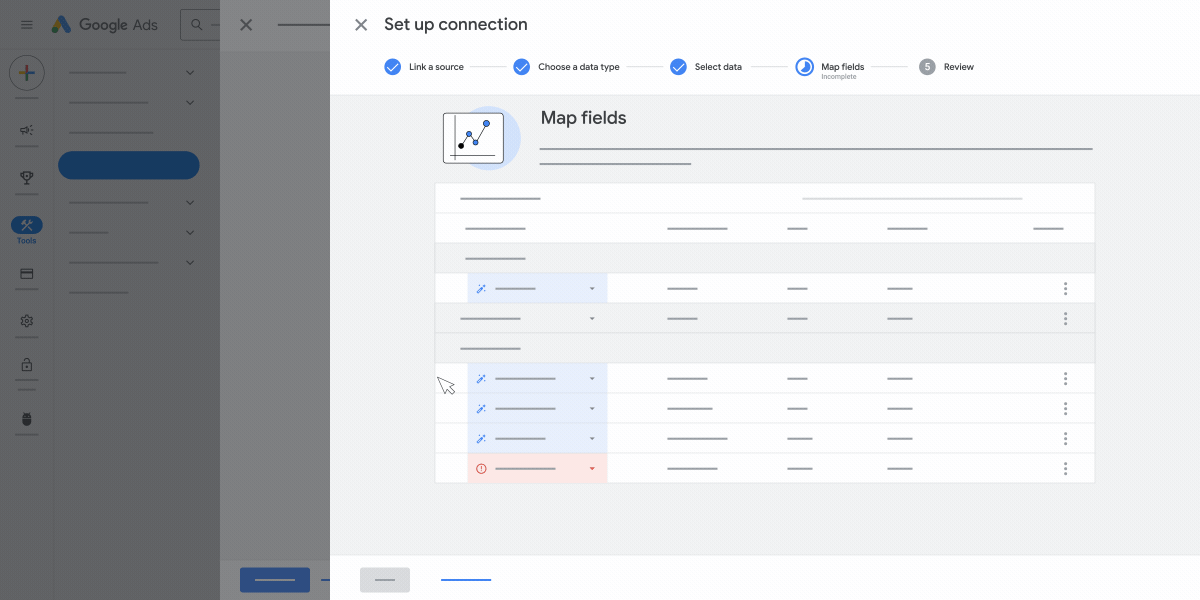Click the blue text link beside the gray button
Viewport: 1200px width, 600px height.
tap(466, 579)
